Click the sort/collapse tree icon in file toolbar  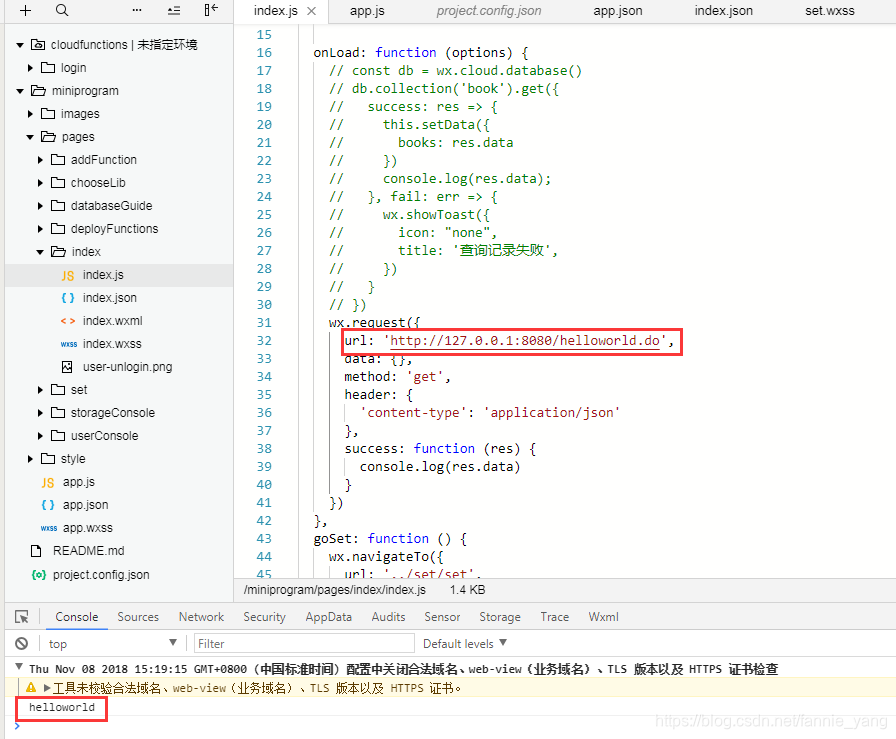tap(174, 10)
